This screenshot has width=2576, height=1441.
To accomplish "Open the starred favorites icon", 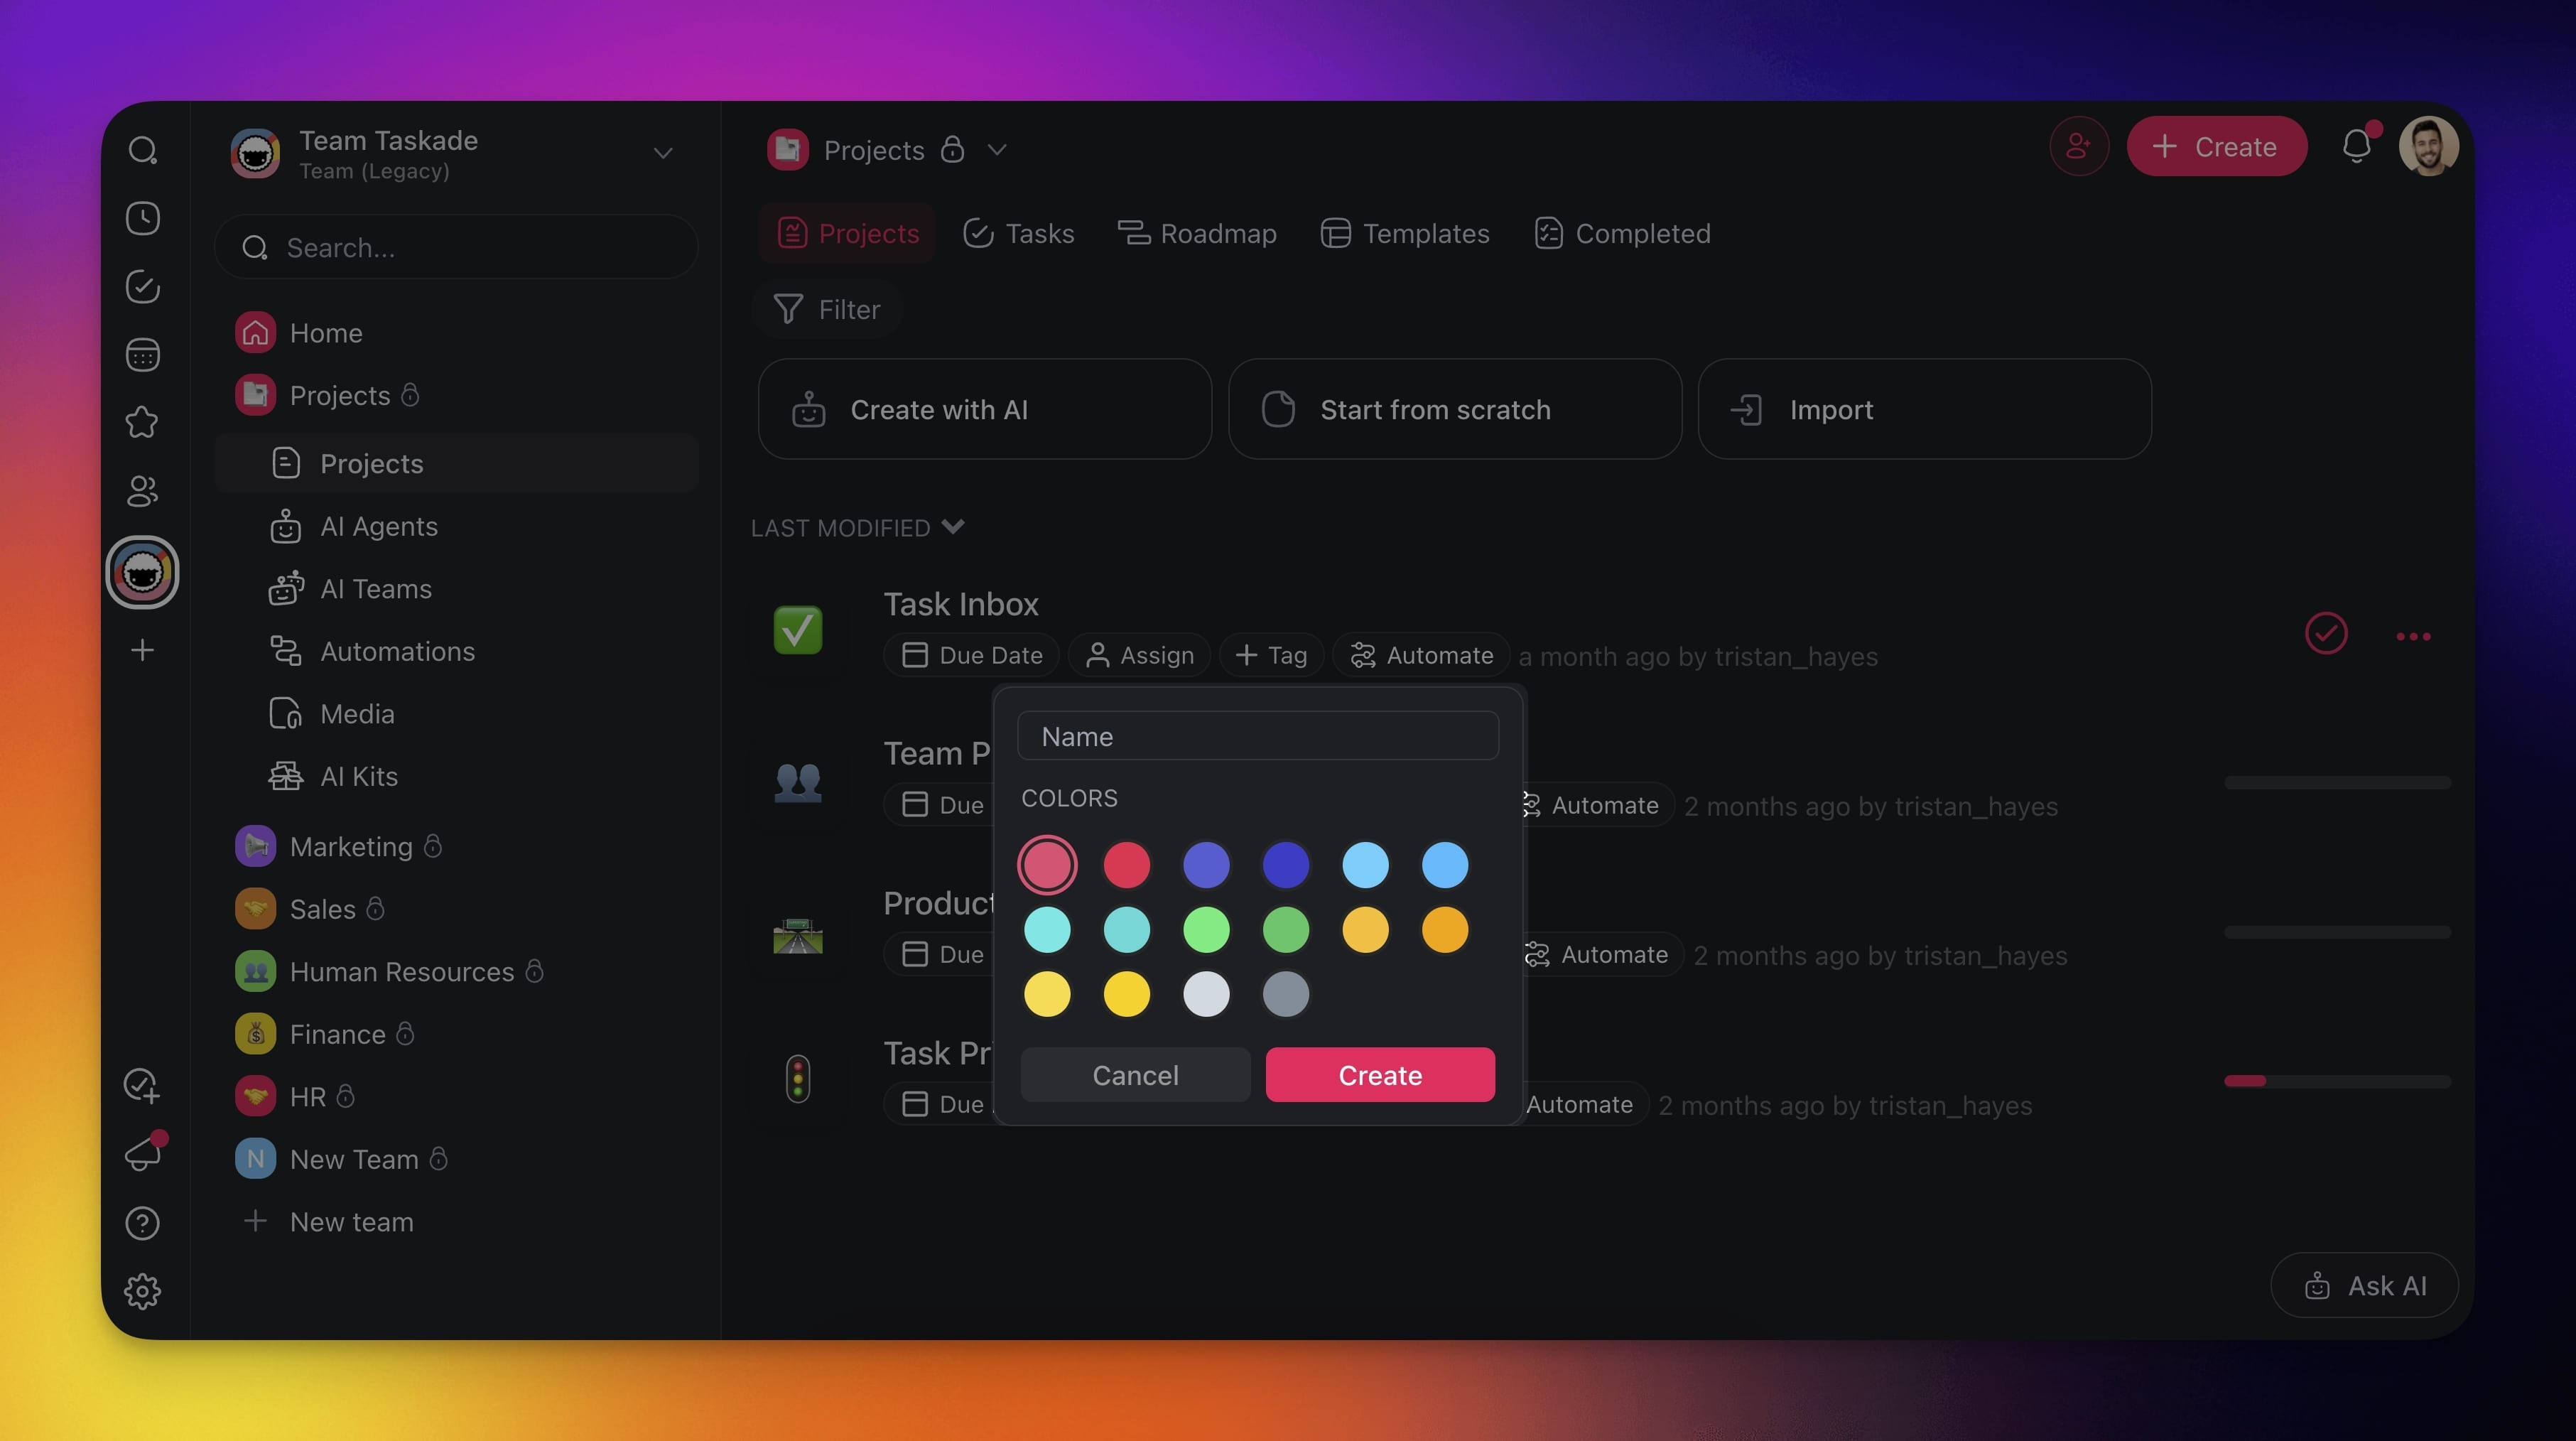I will click(x=142, y=423).
